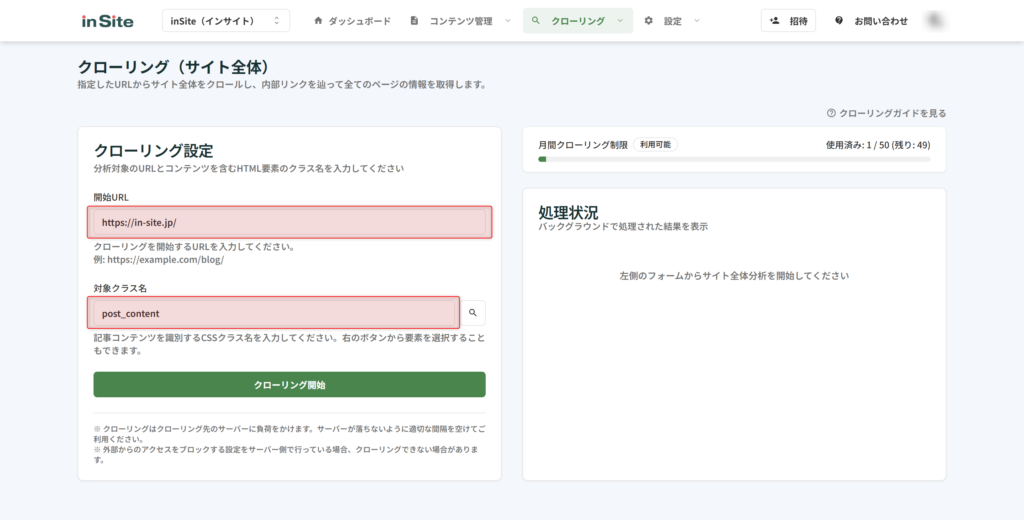
Task: Open the コンテンツ管理 menu
Action: 460,21
